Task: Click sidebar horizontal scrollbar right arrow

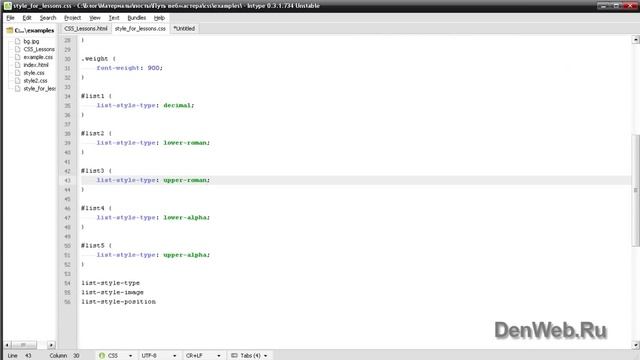Action: pyautogui.click(x=51, y=345)
